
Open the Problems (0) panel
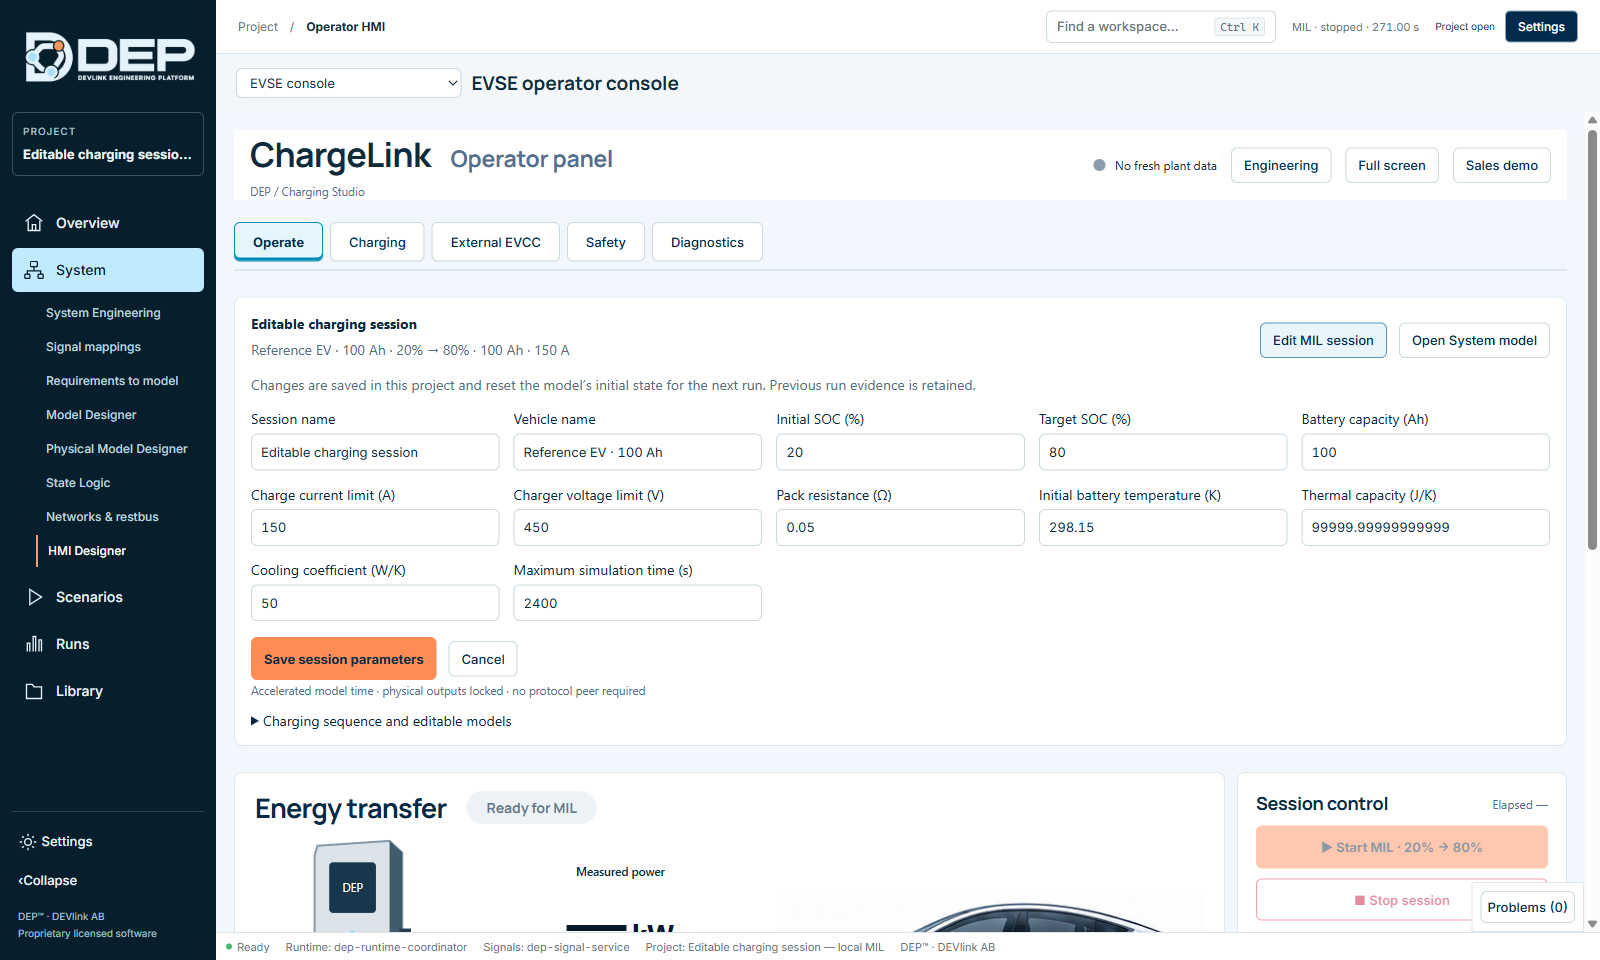[x=1527, y=907]
